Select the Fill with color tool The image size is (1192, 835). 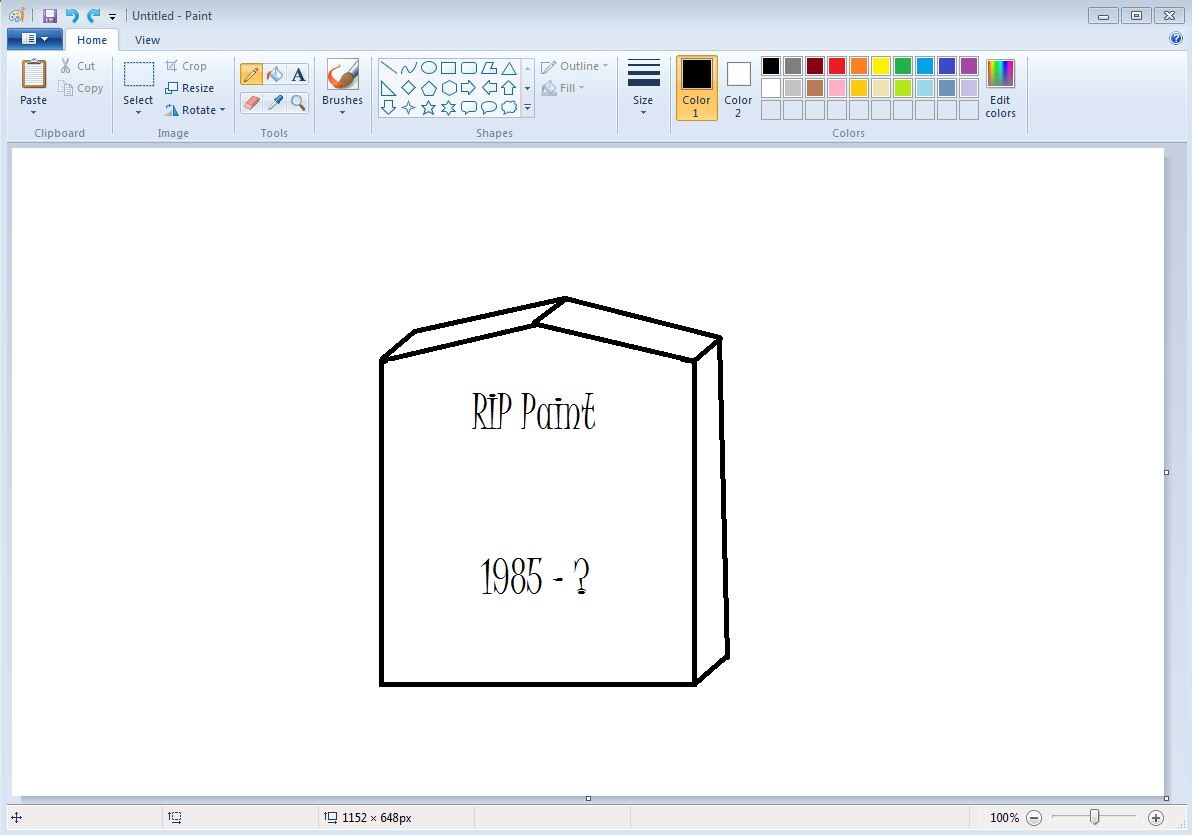point(275,73)
